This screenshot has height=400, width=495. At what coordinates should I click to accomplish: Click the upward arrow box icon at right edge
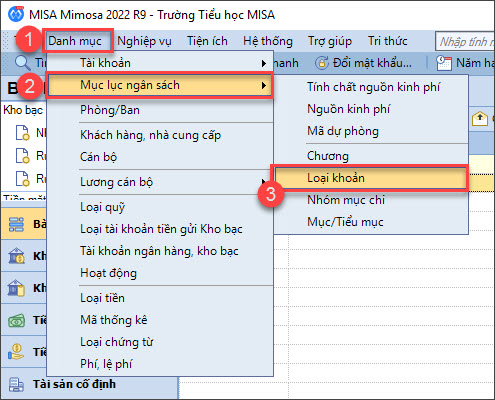(x=480, y=118)
